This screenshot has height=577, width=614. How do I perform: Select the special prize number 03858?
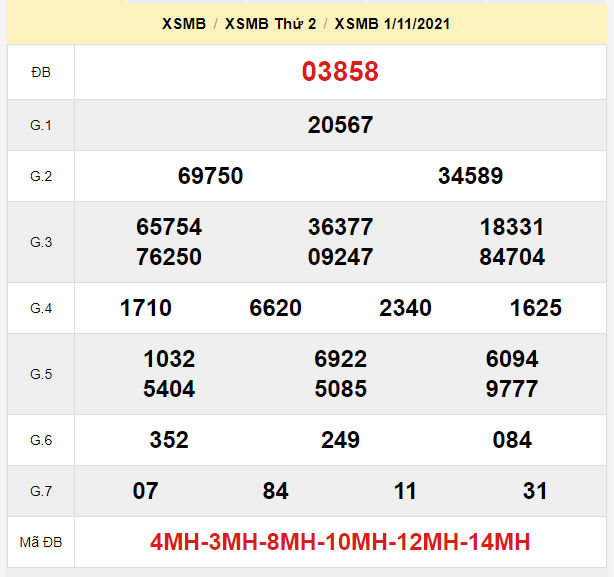point(340,72)
